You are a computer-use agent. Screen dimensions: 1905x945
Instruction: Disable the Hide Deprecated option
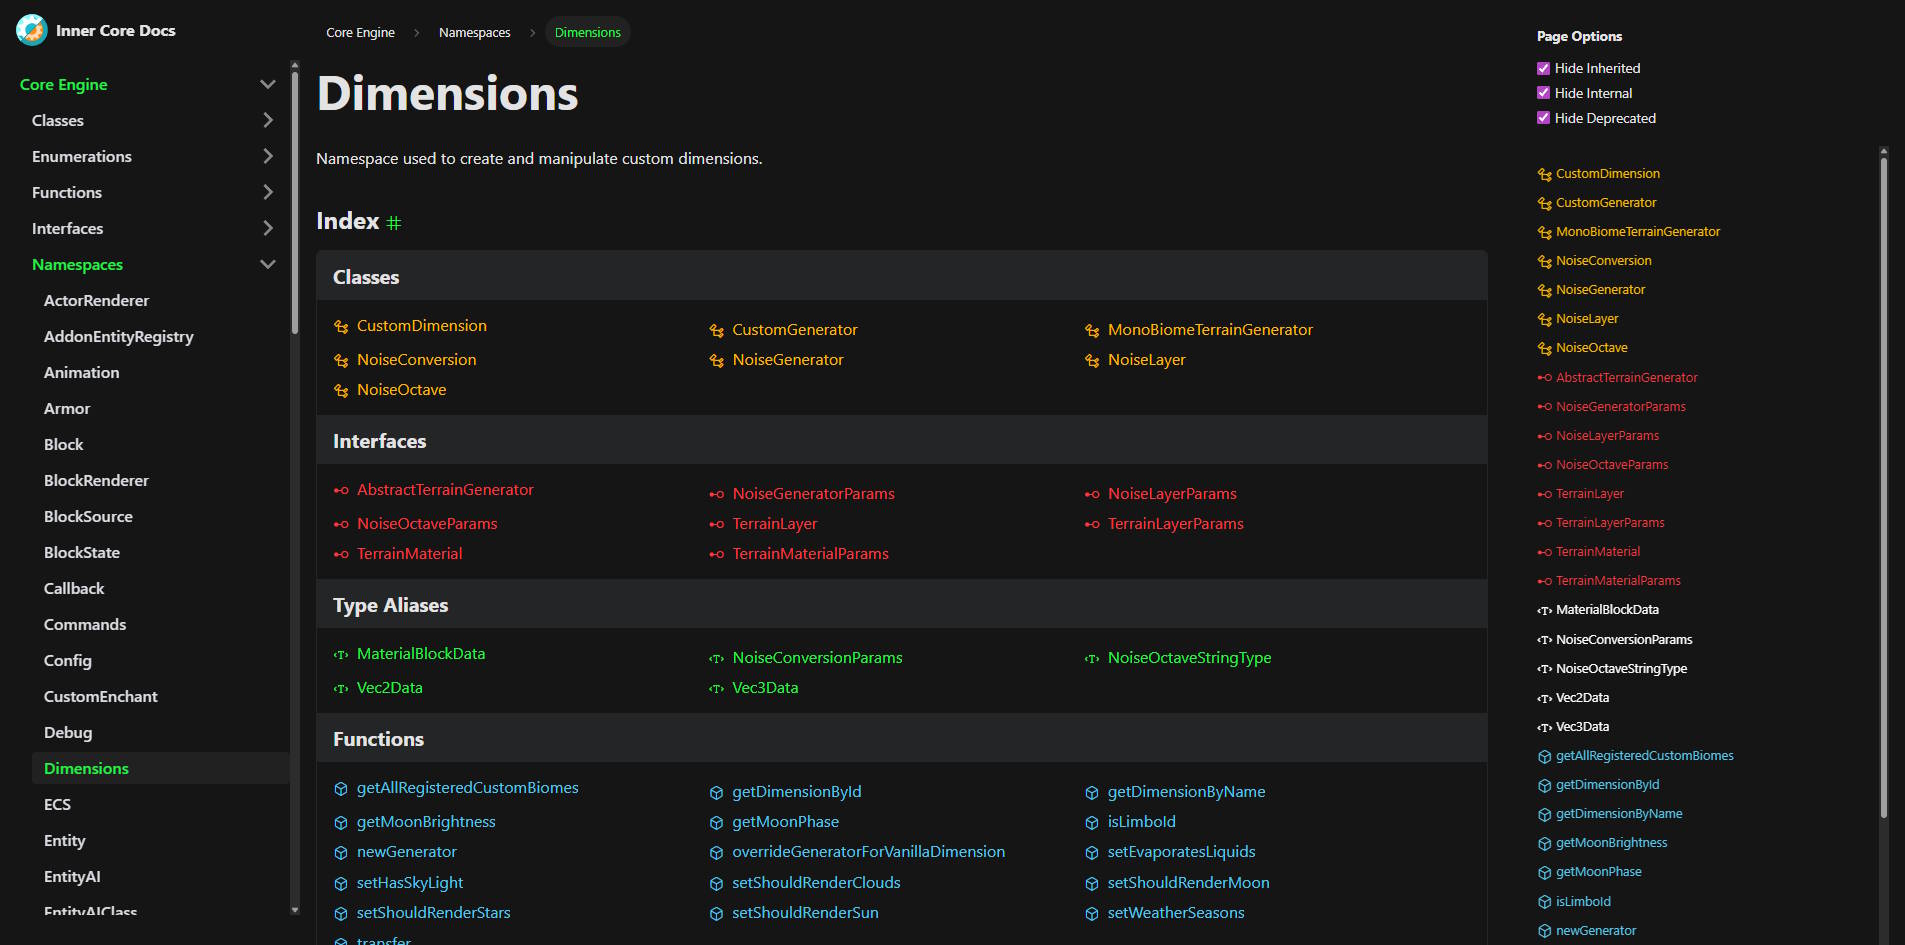coord(1543,118)
